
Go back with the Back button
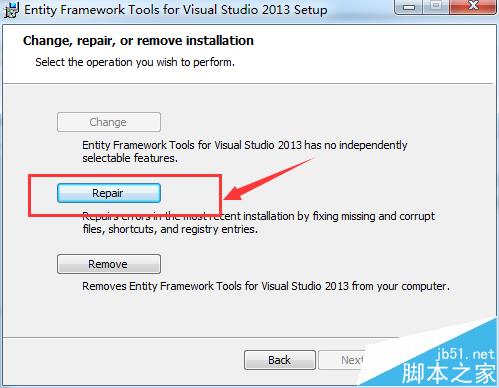(280, 360)
